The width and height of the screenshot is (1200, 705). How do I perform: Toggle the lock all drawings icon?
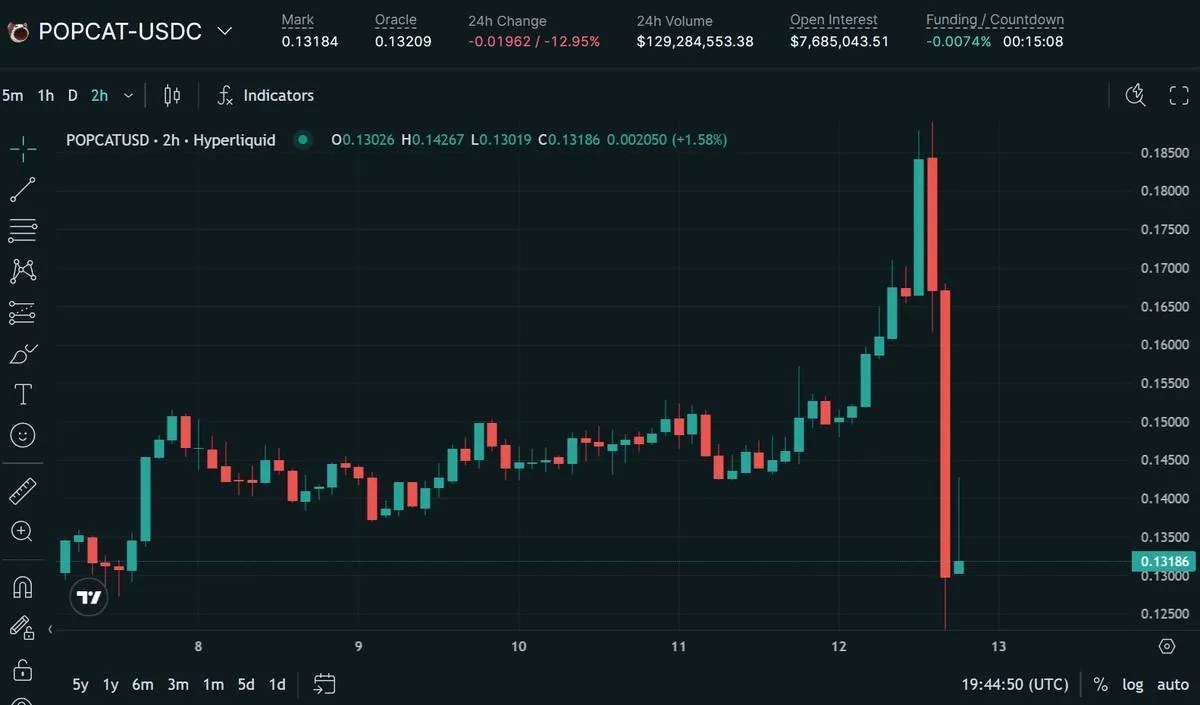coord(23,668)
